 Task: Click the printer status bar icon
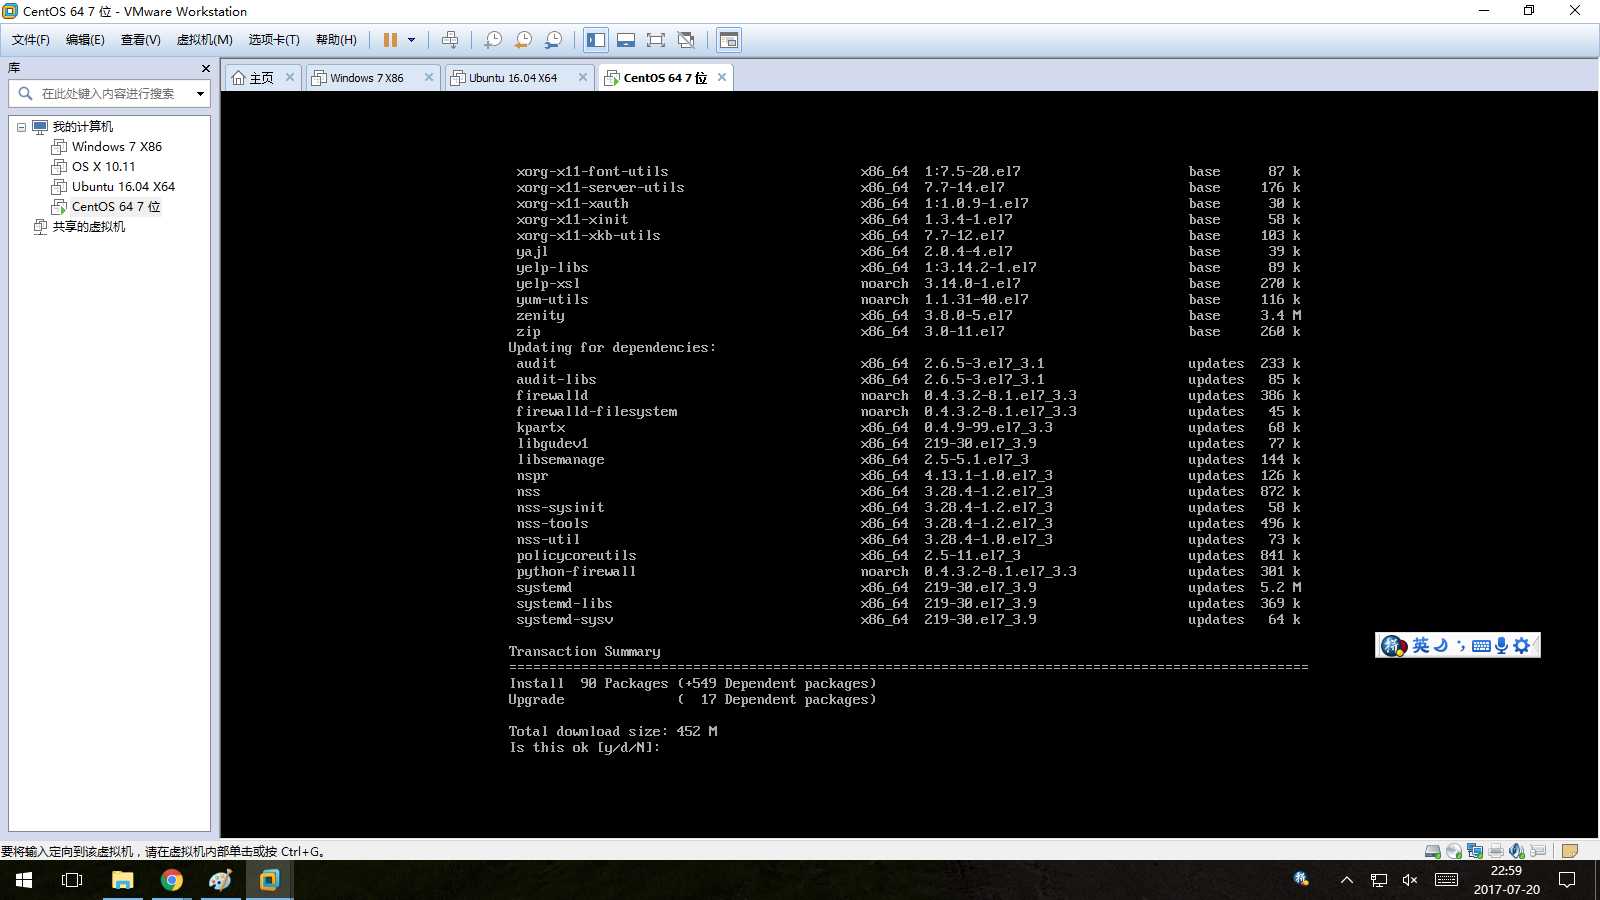pos(1496,851)
